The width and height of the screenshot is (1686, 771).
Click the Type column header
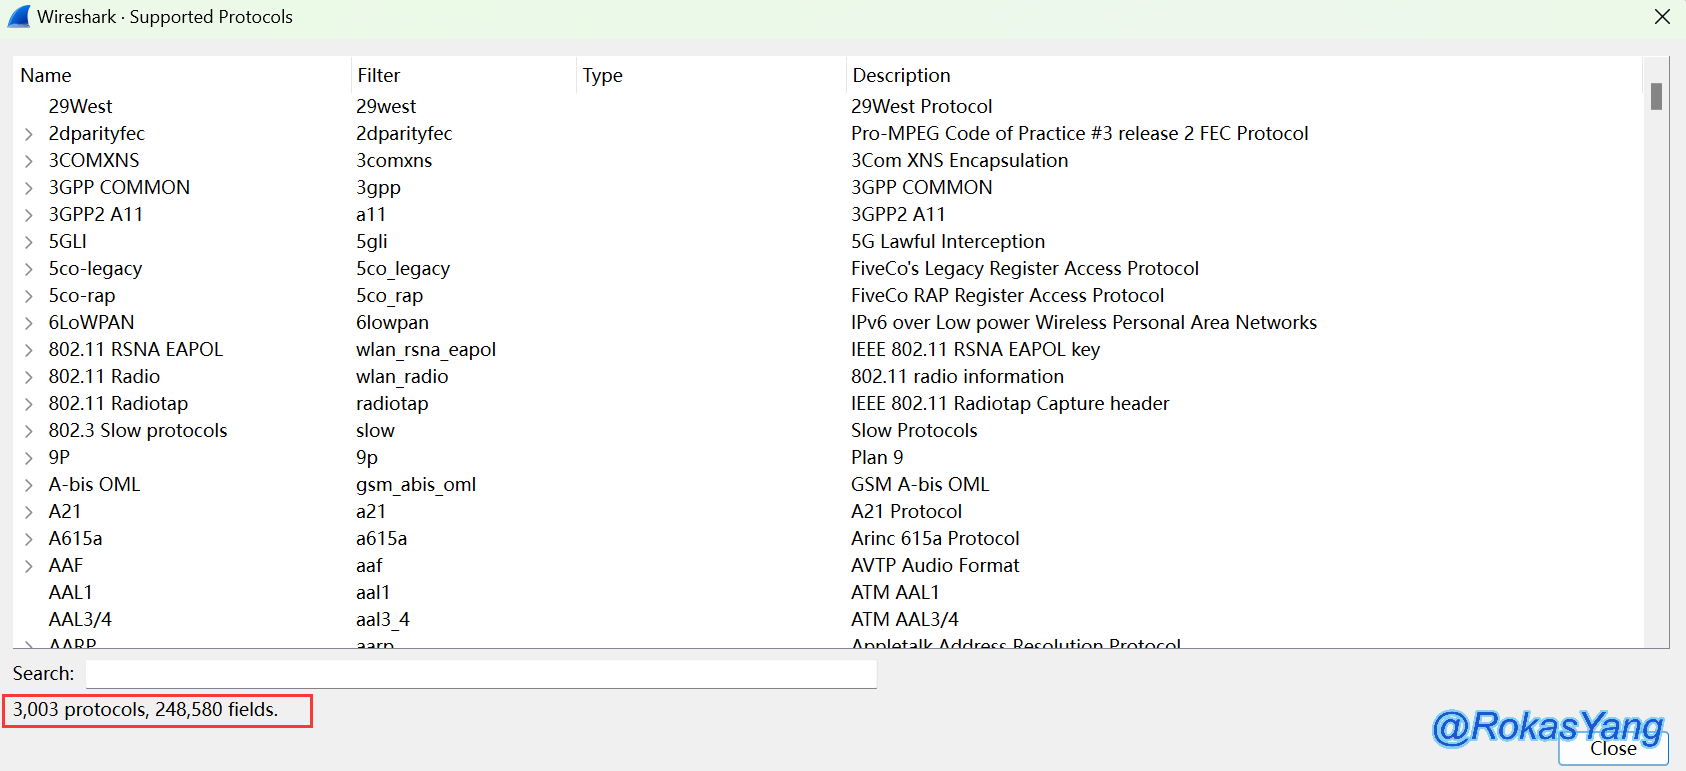(602, 75)
